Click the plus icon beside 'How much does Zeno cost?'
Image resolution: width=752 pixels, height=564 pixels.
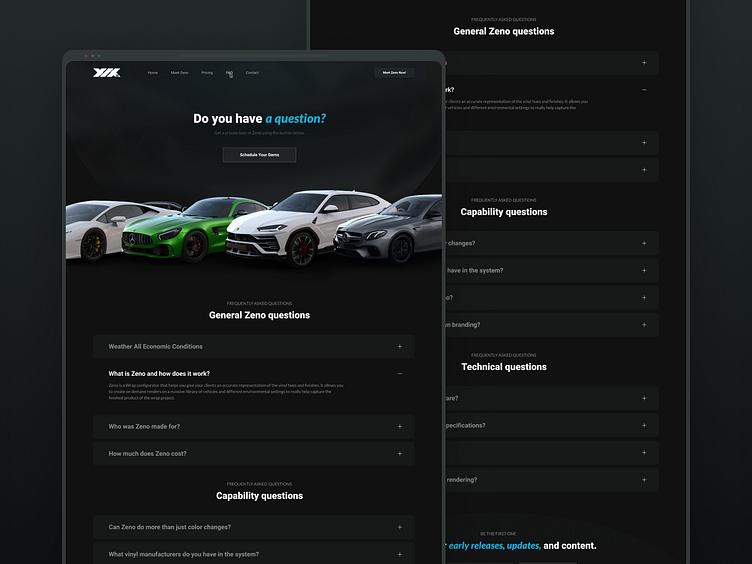click(x=400, y=454)
